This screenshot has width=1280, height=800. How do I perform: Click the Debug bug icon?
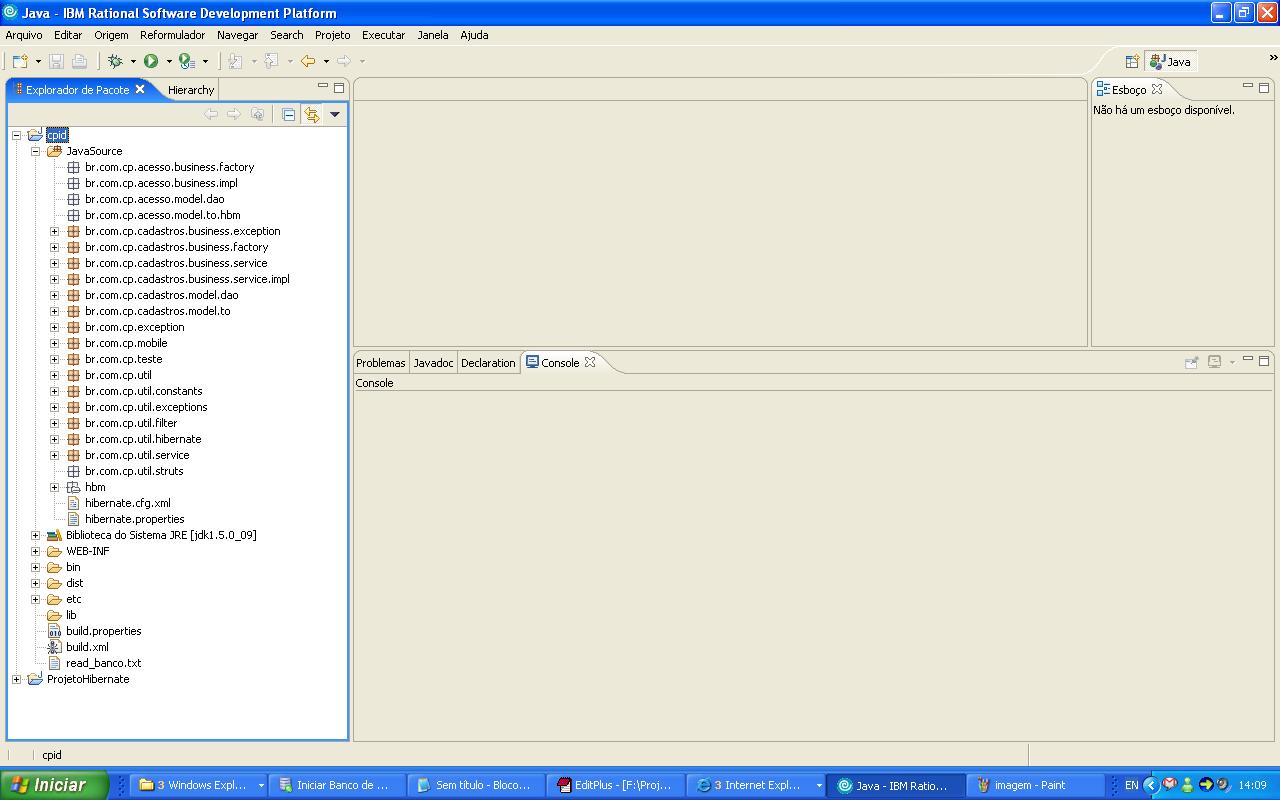[x=115, y=61]
